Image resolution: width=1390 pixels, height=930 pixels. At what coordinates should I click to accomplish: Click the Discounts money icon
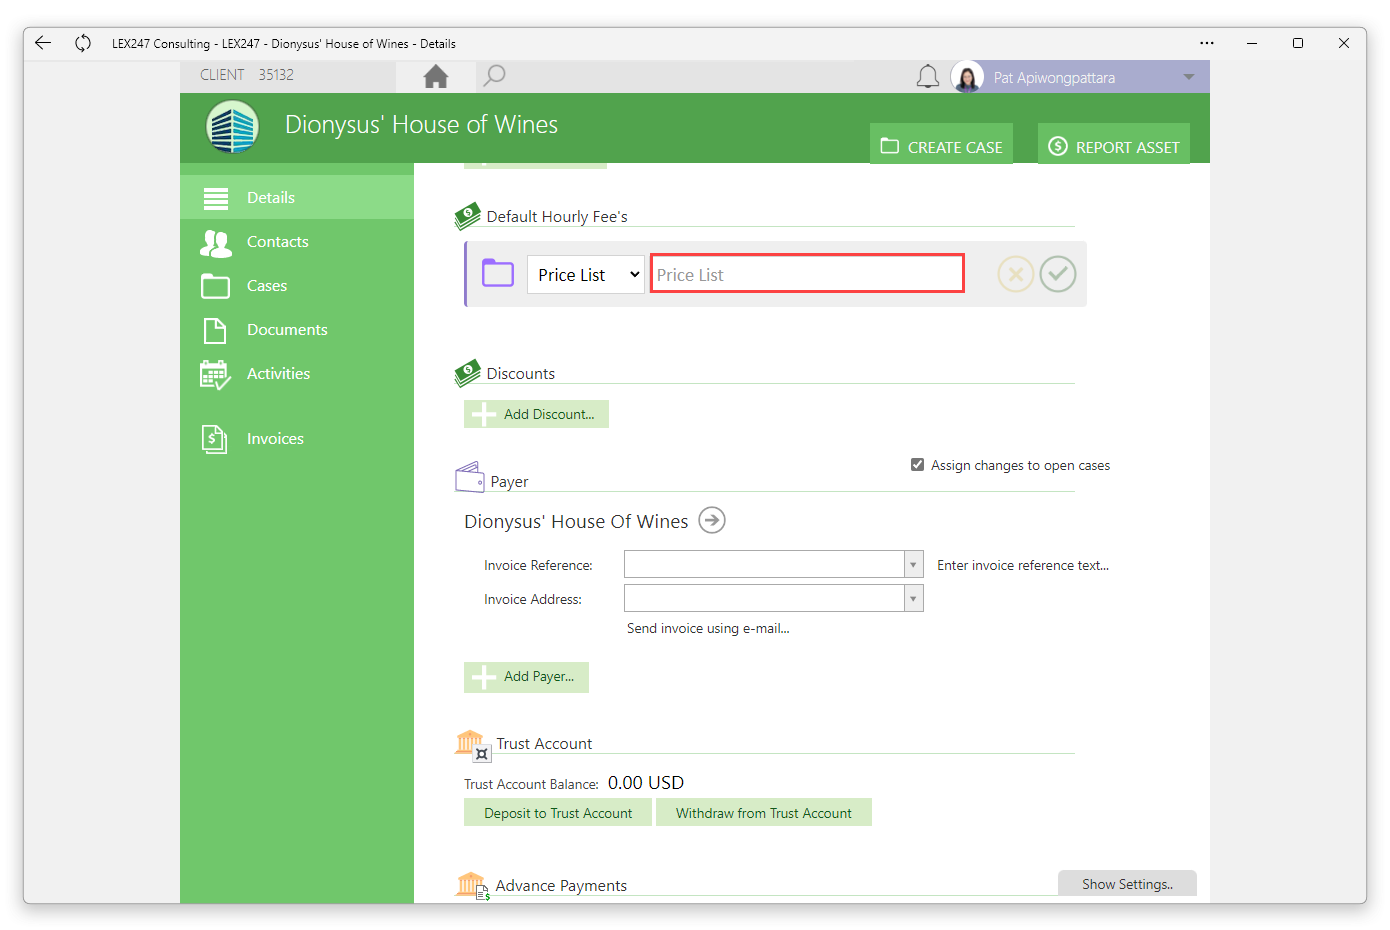tap(467, 373)
